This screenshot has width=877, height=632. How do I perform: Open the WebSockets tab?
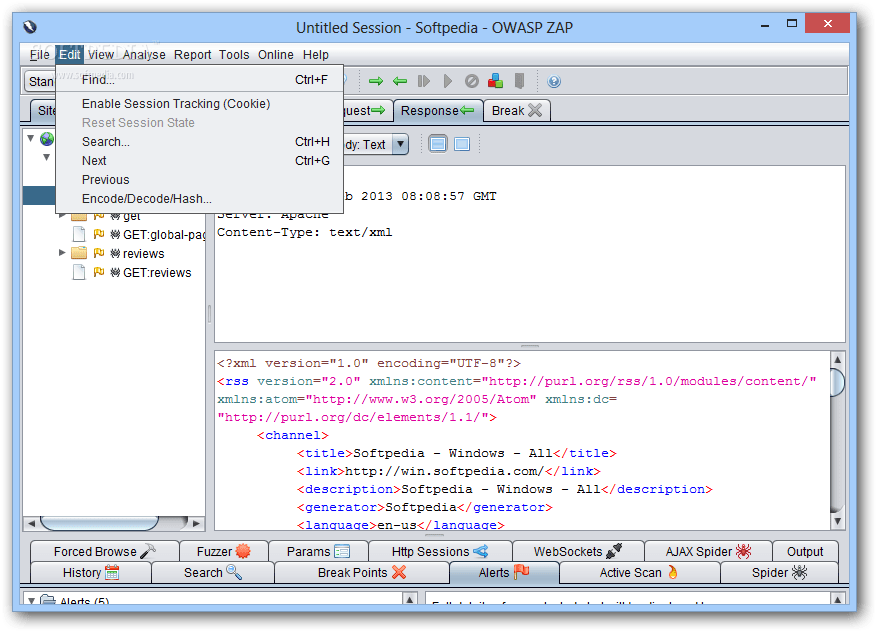coord(578,551)
